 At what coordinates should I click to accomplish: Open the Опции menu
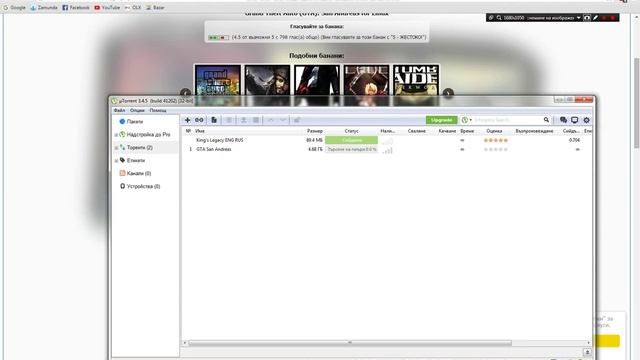click(137, 111)
